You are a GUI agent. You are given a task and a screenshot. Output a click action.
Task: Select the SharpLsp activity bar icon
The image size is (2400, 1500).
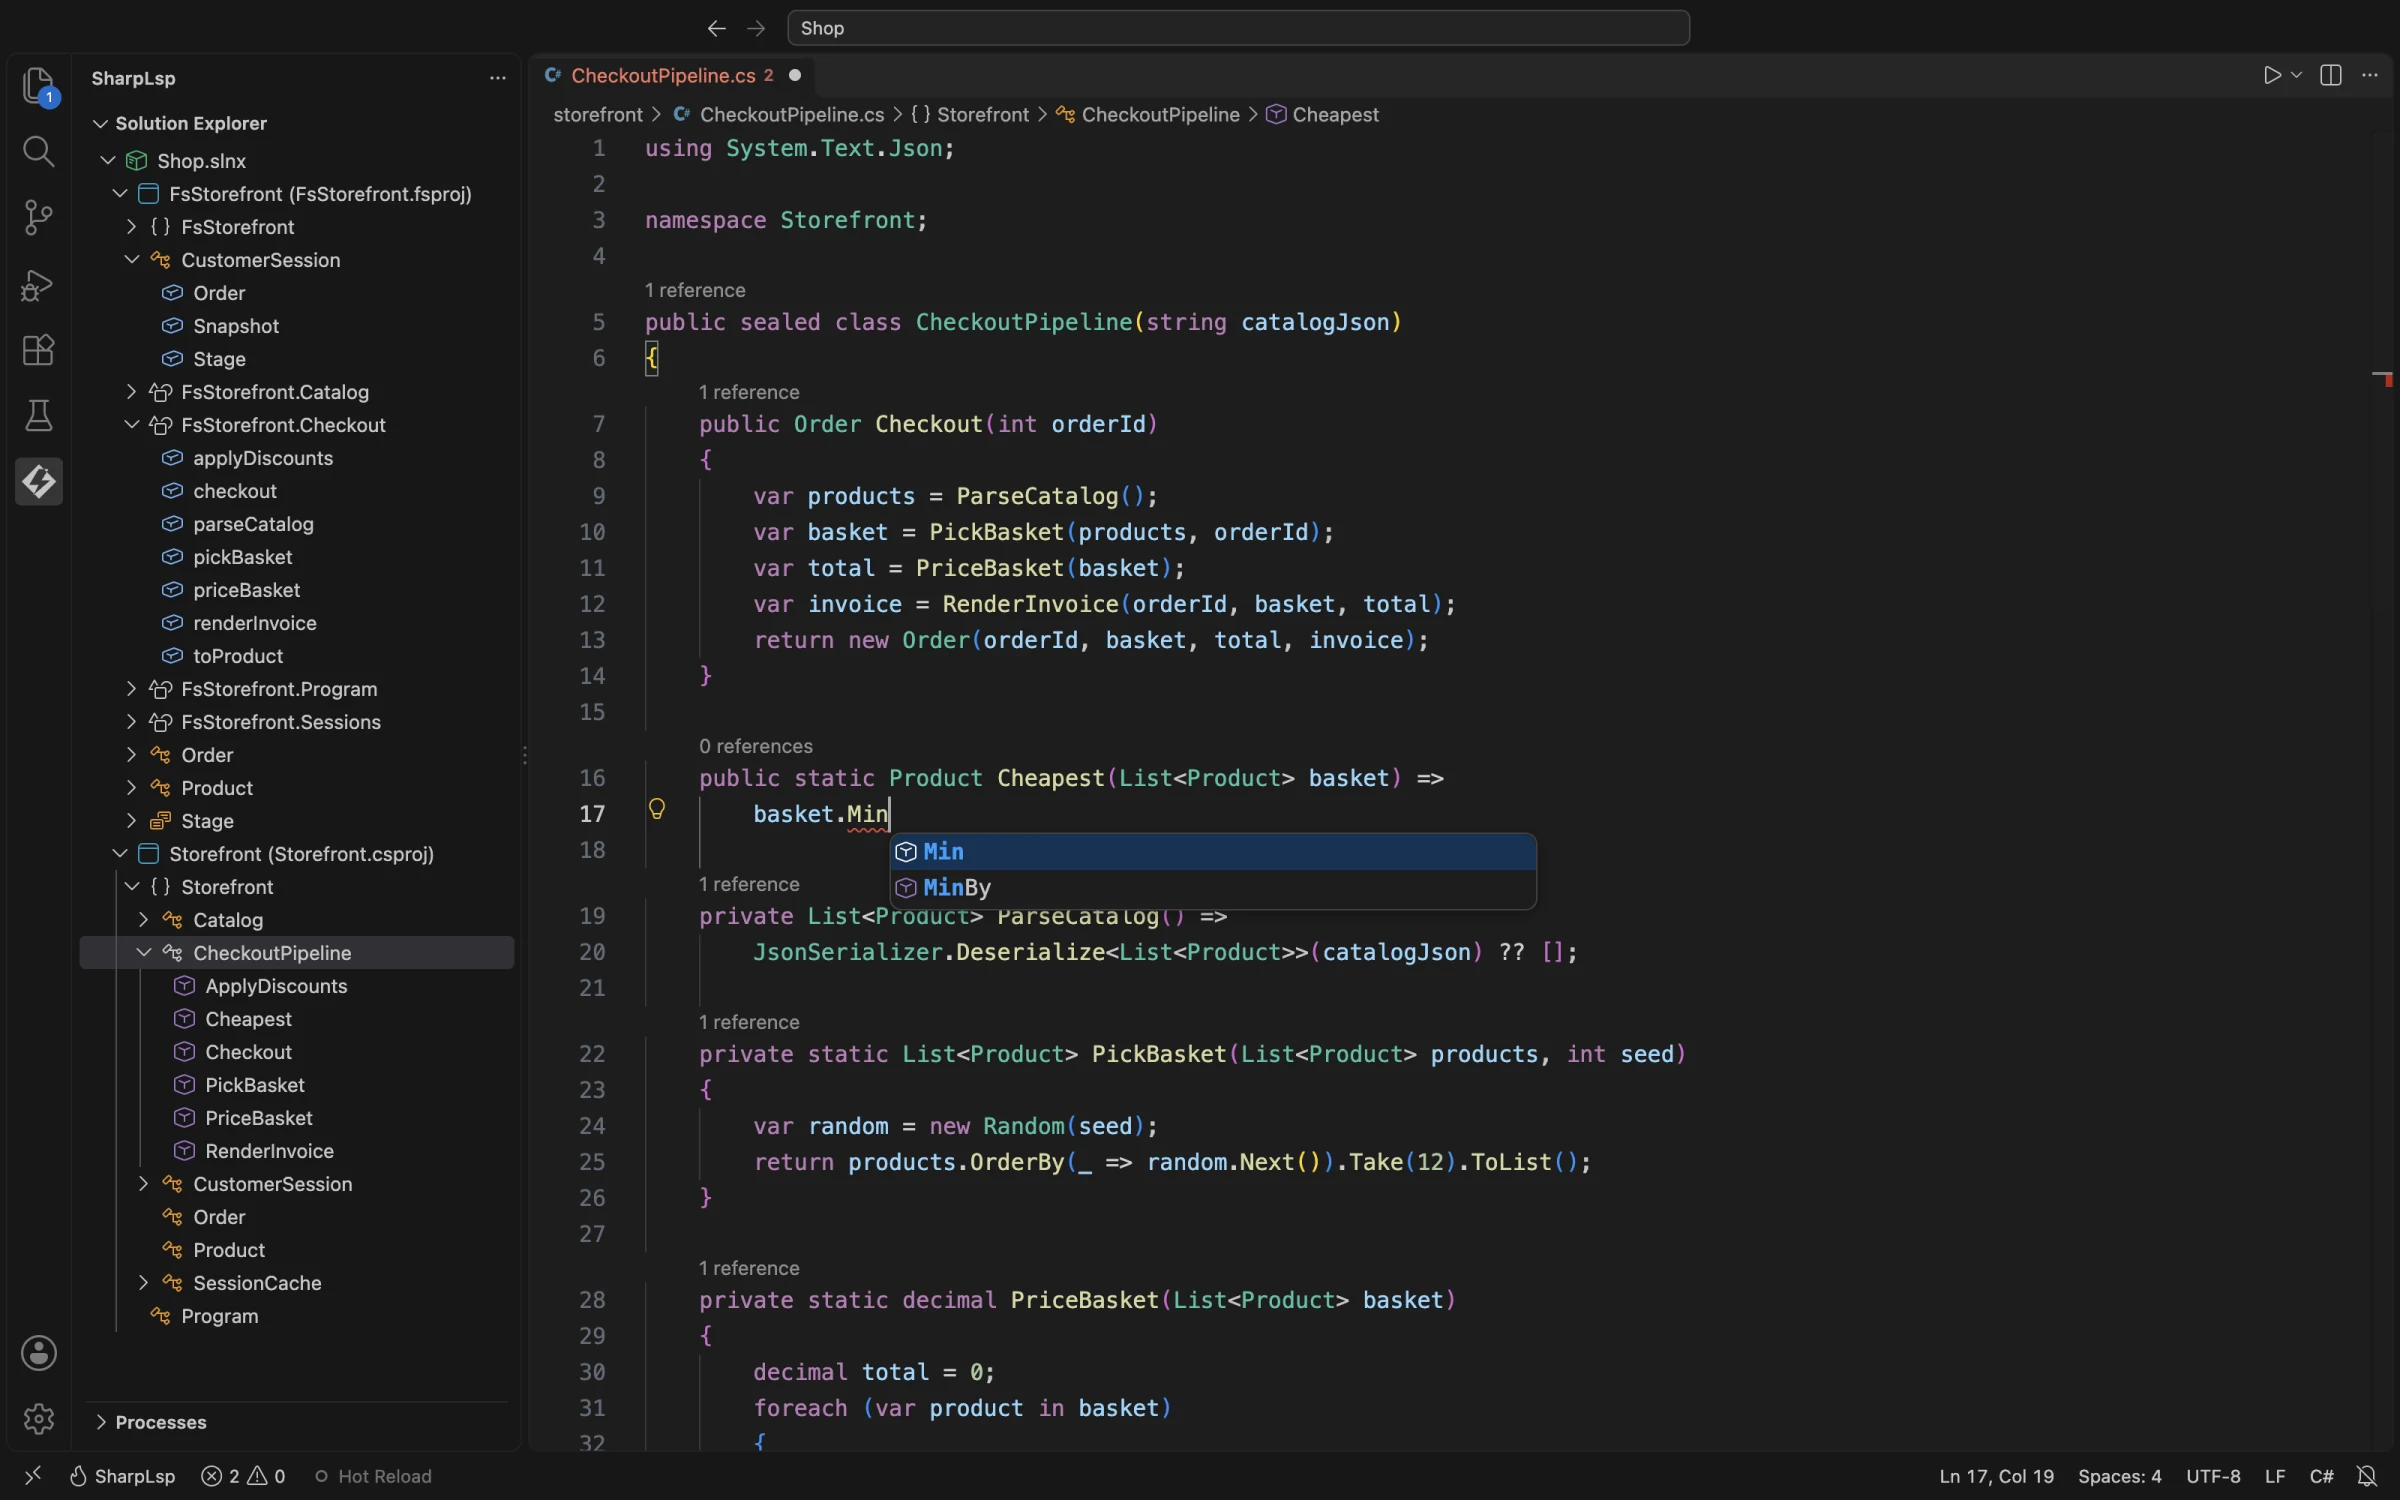pyautogui.click(x=39, y=482)
